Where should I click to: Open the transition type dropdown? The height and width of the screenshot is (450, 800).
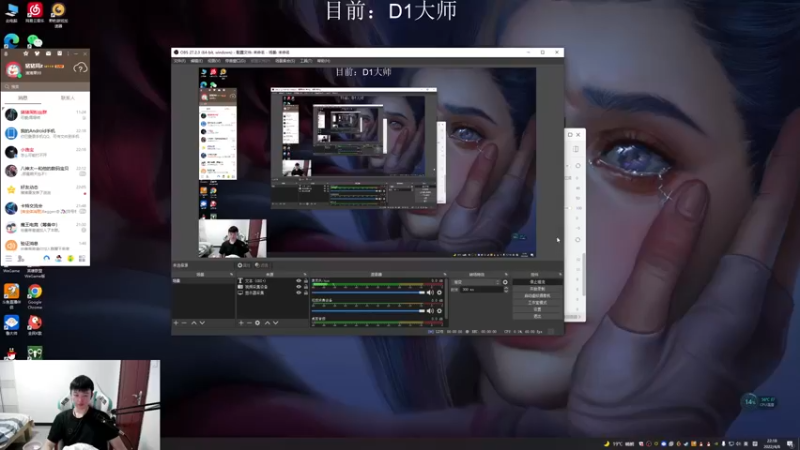(x=477, y=282)
